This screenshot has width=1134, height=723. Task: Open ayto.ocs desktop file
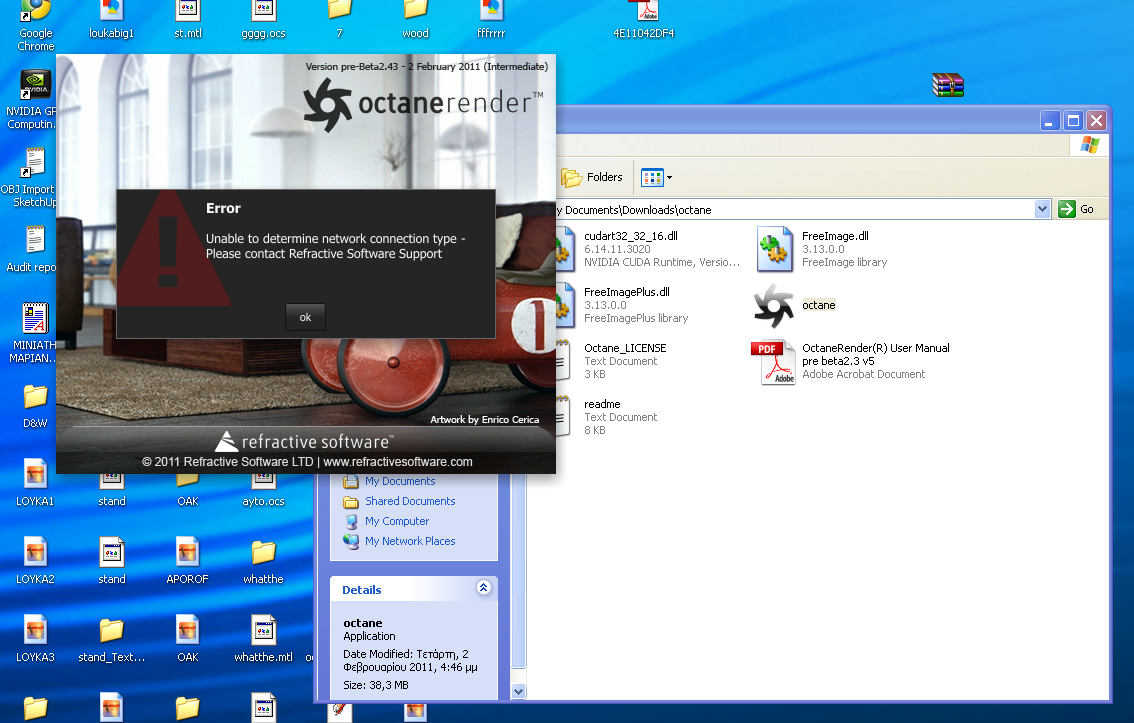point(263,492)
